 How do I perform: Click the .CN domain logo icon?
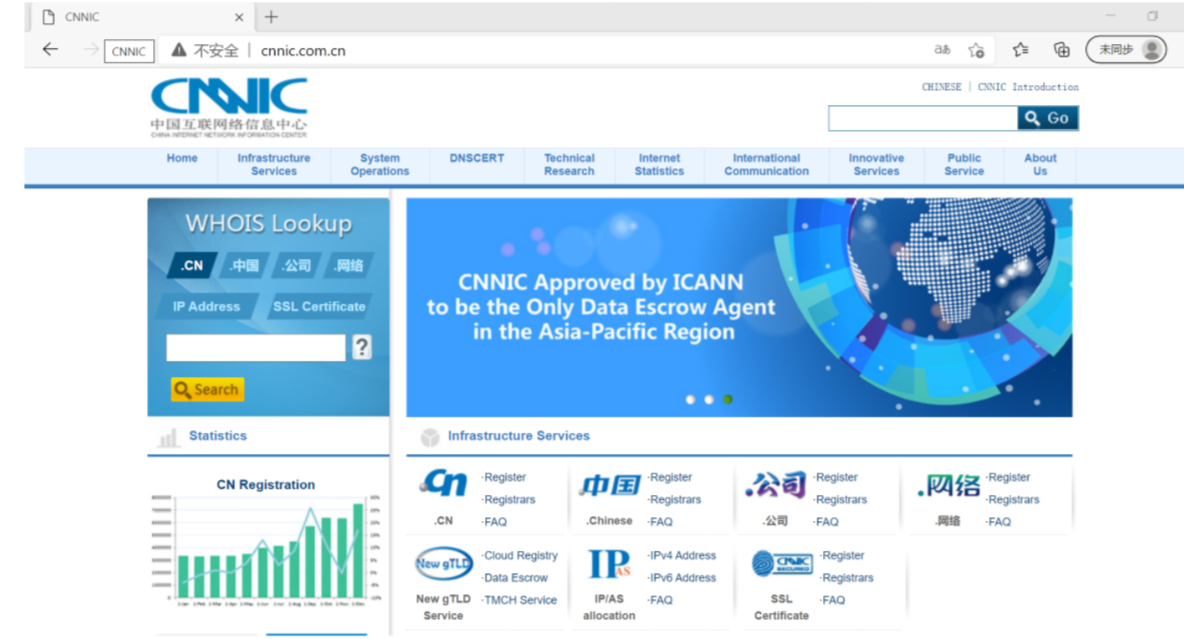(x=445, y=483)
